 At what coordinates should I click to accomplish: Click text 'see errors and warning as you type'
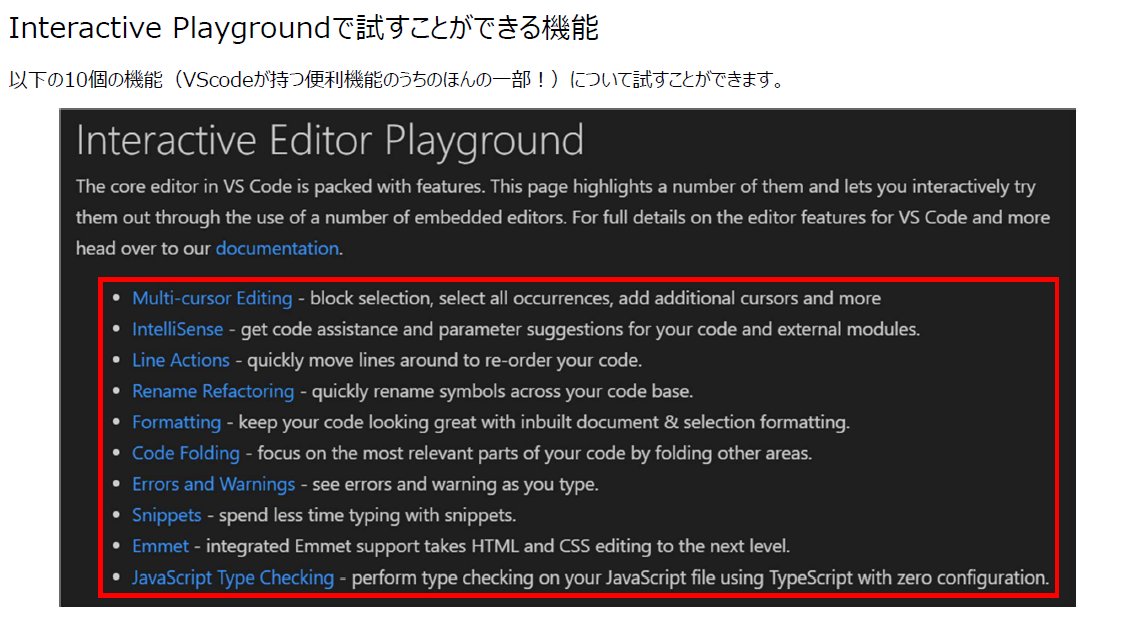[454, 484]
